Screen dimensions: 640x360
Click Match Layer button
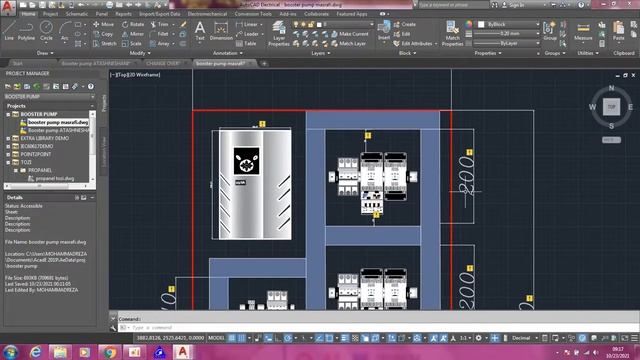coord(349,43)
